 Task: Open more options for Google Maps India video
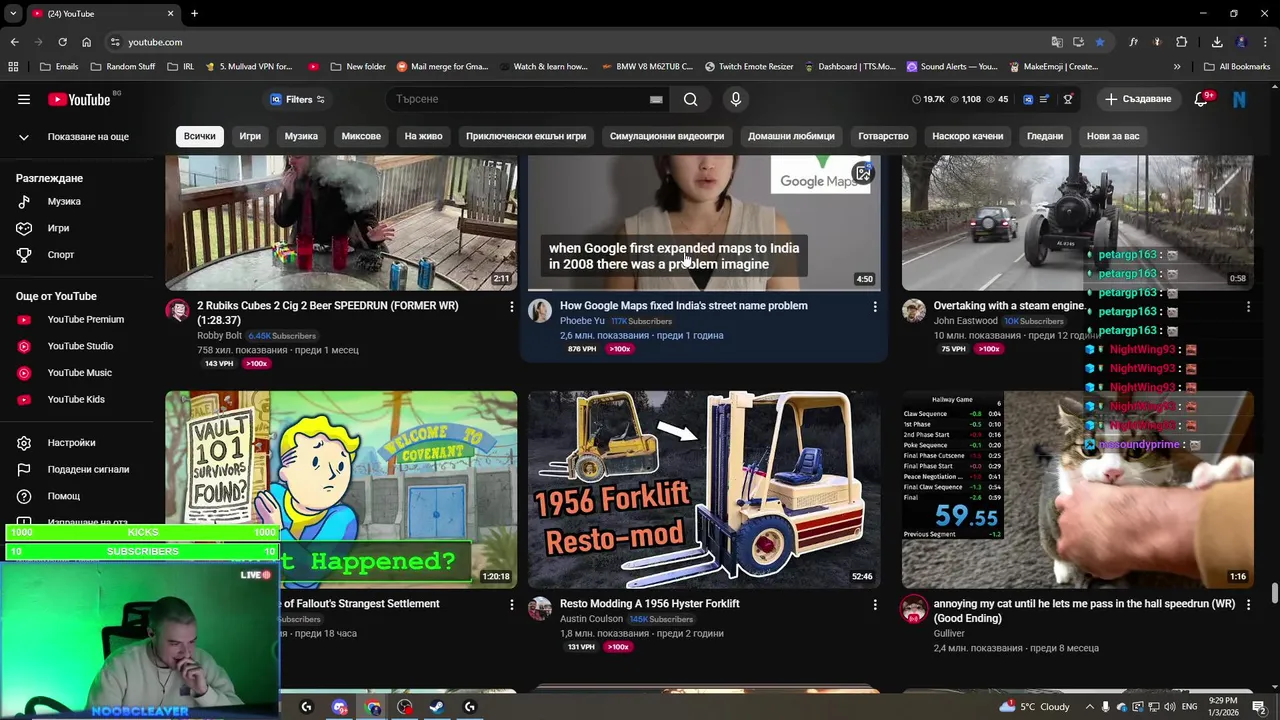874,307
